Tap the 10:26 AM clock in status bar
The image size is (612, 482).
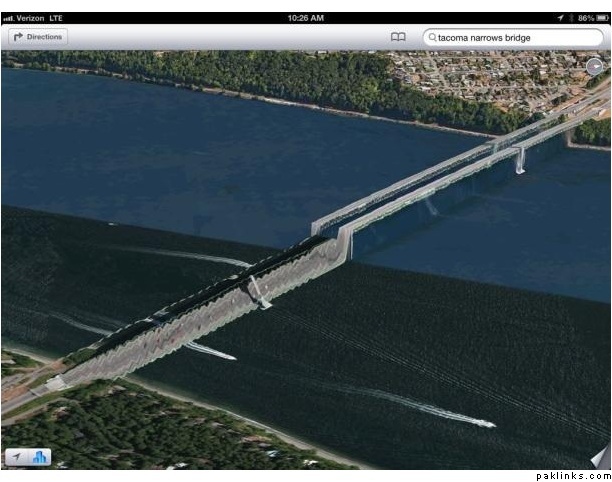(305, 18)
